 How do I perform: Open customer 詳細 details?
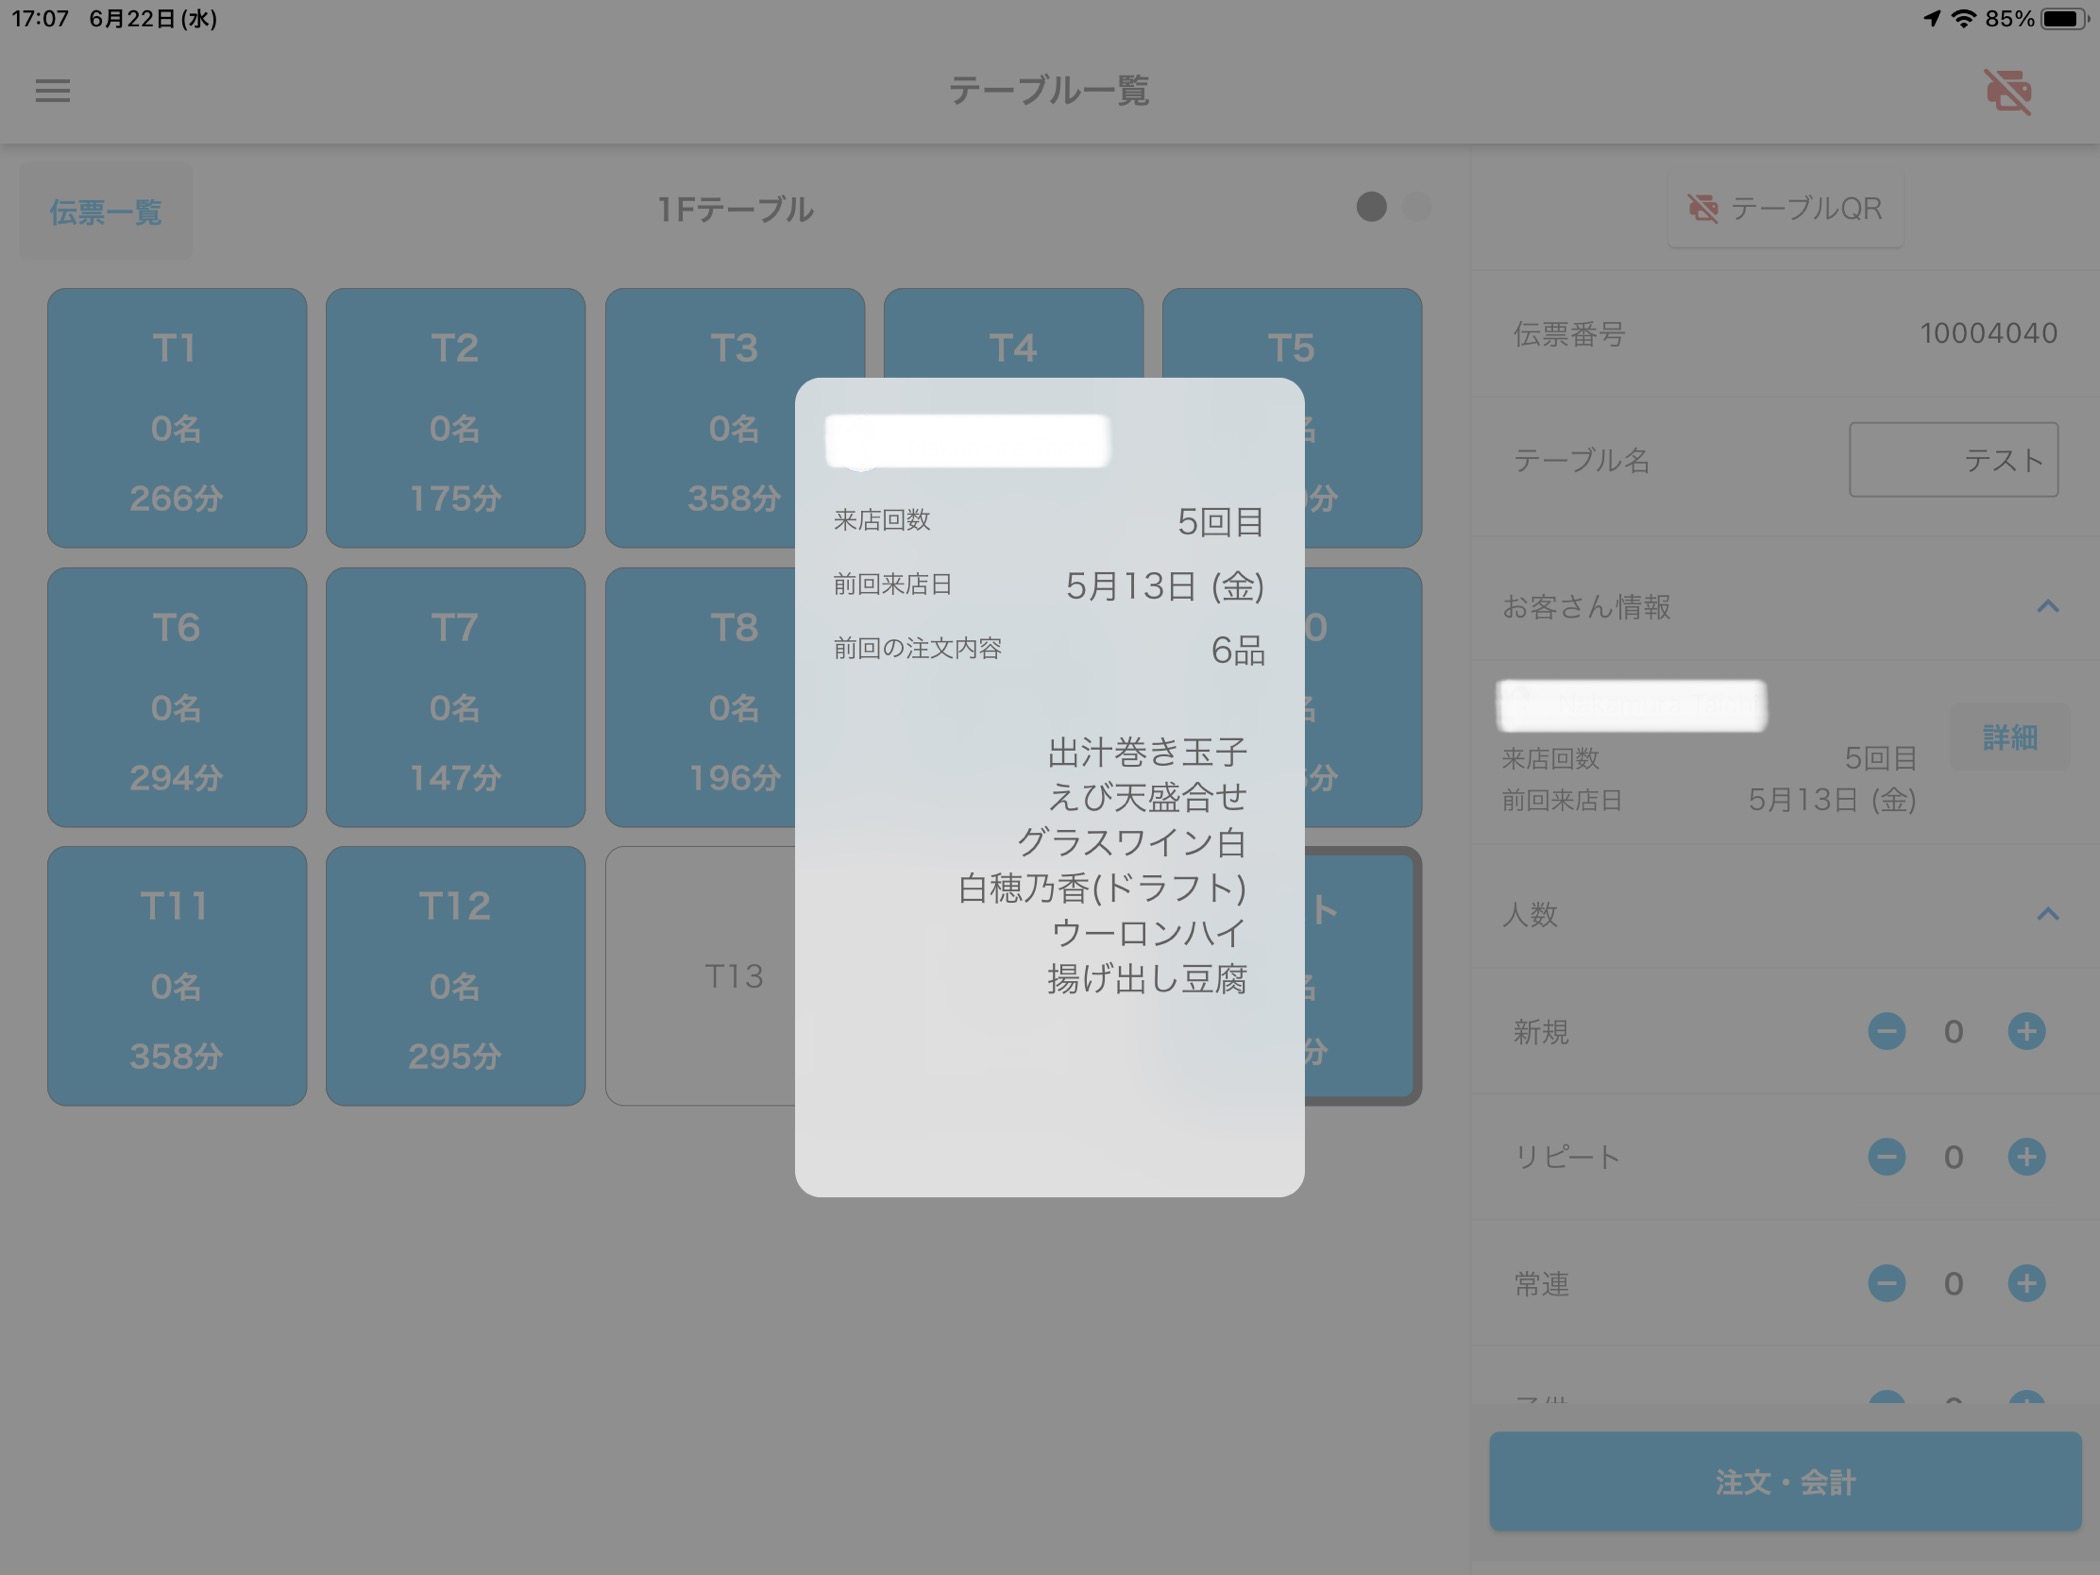click(2009, 737)
